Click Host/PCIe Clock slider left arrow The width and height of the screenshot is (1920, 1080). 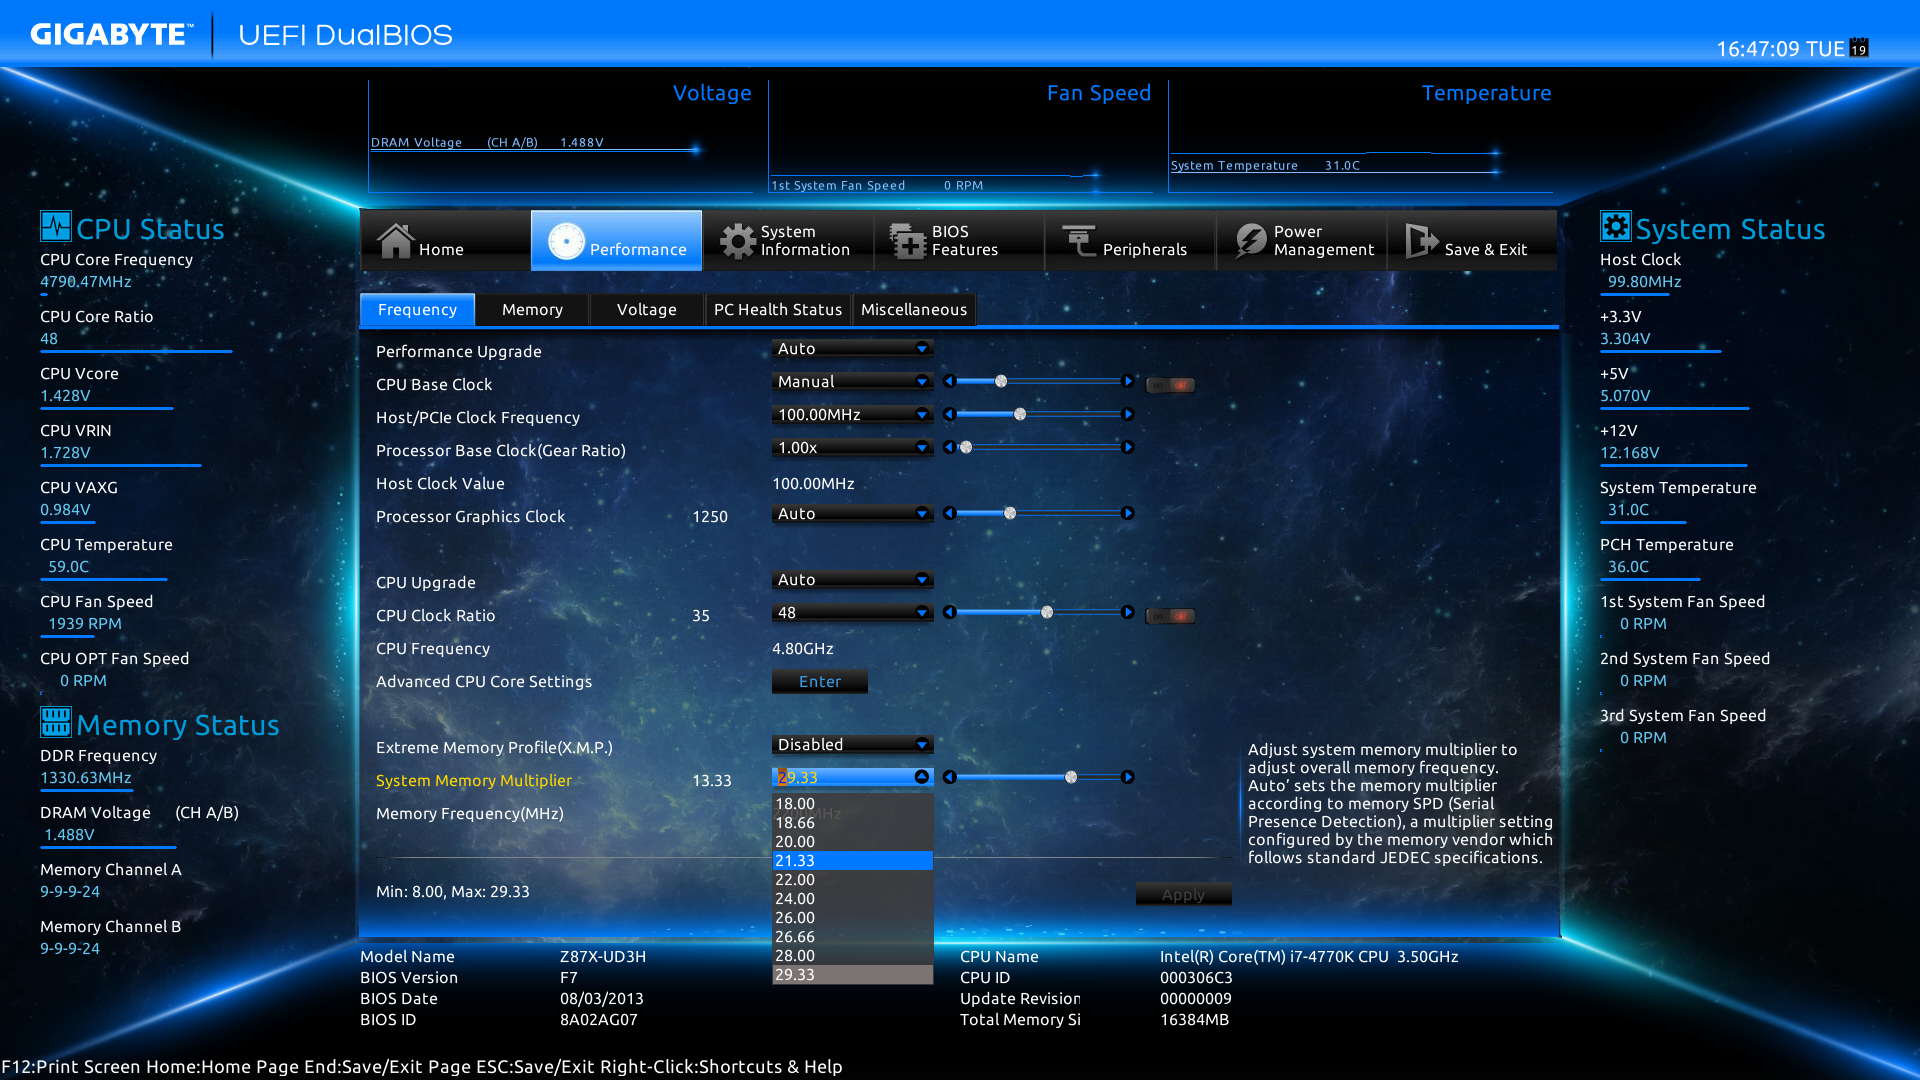(x=949, y=414)
